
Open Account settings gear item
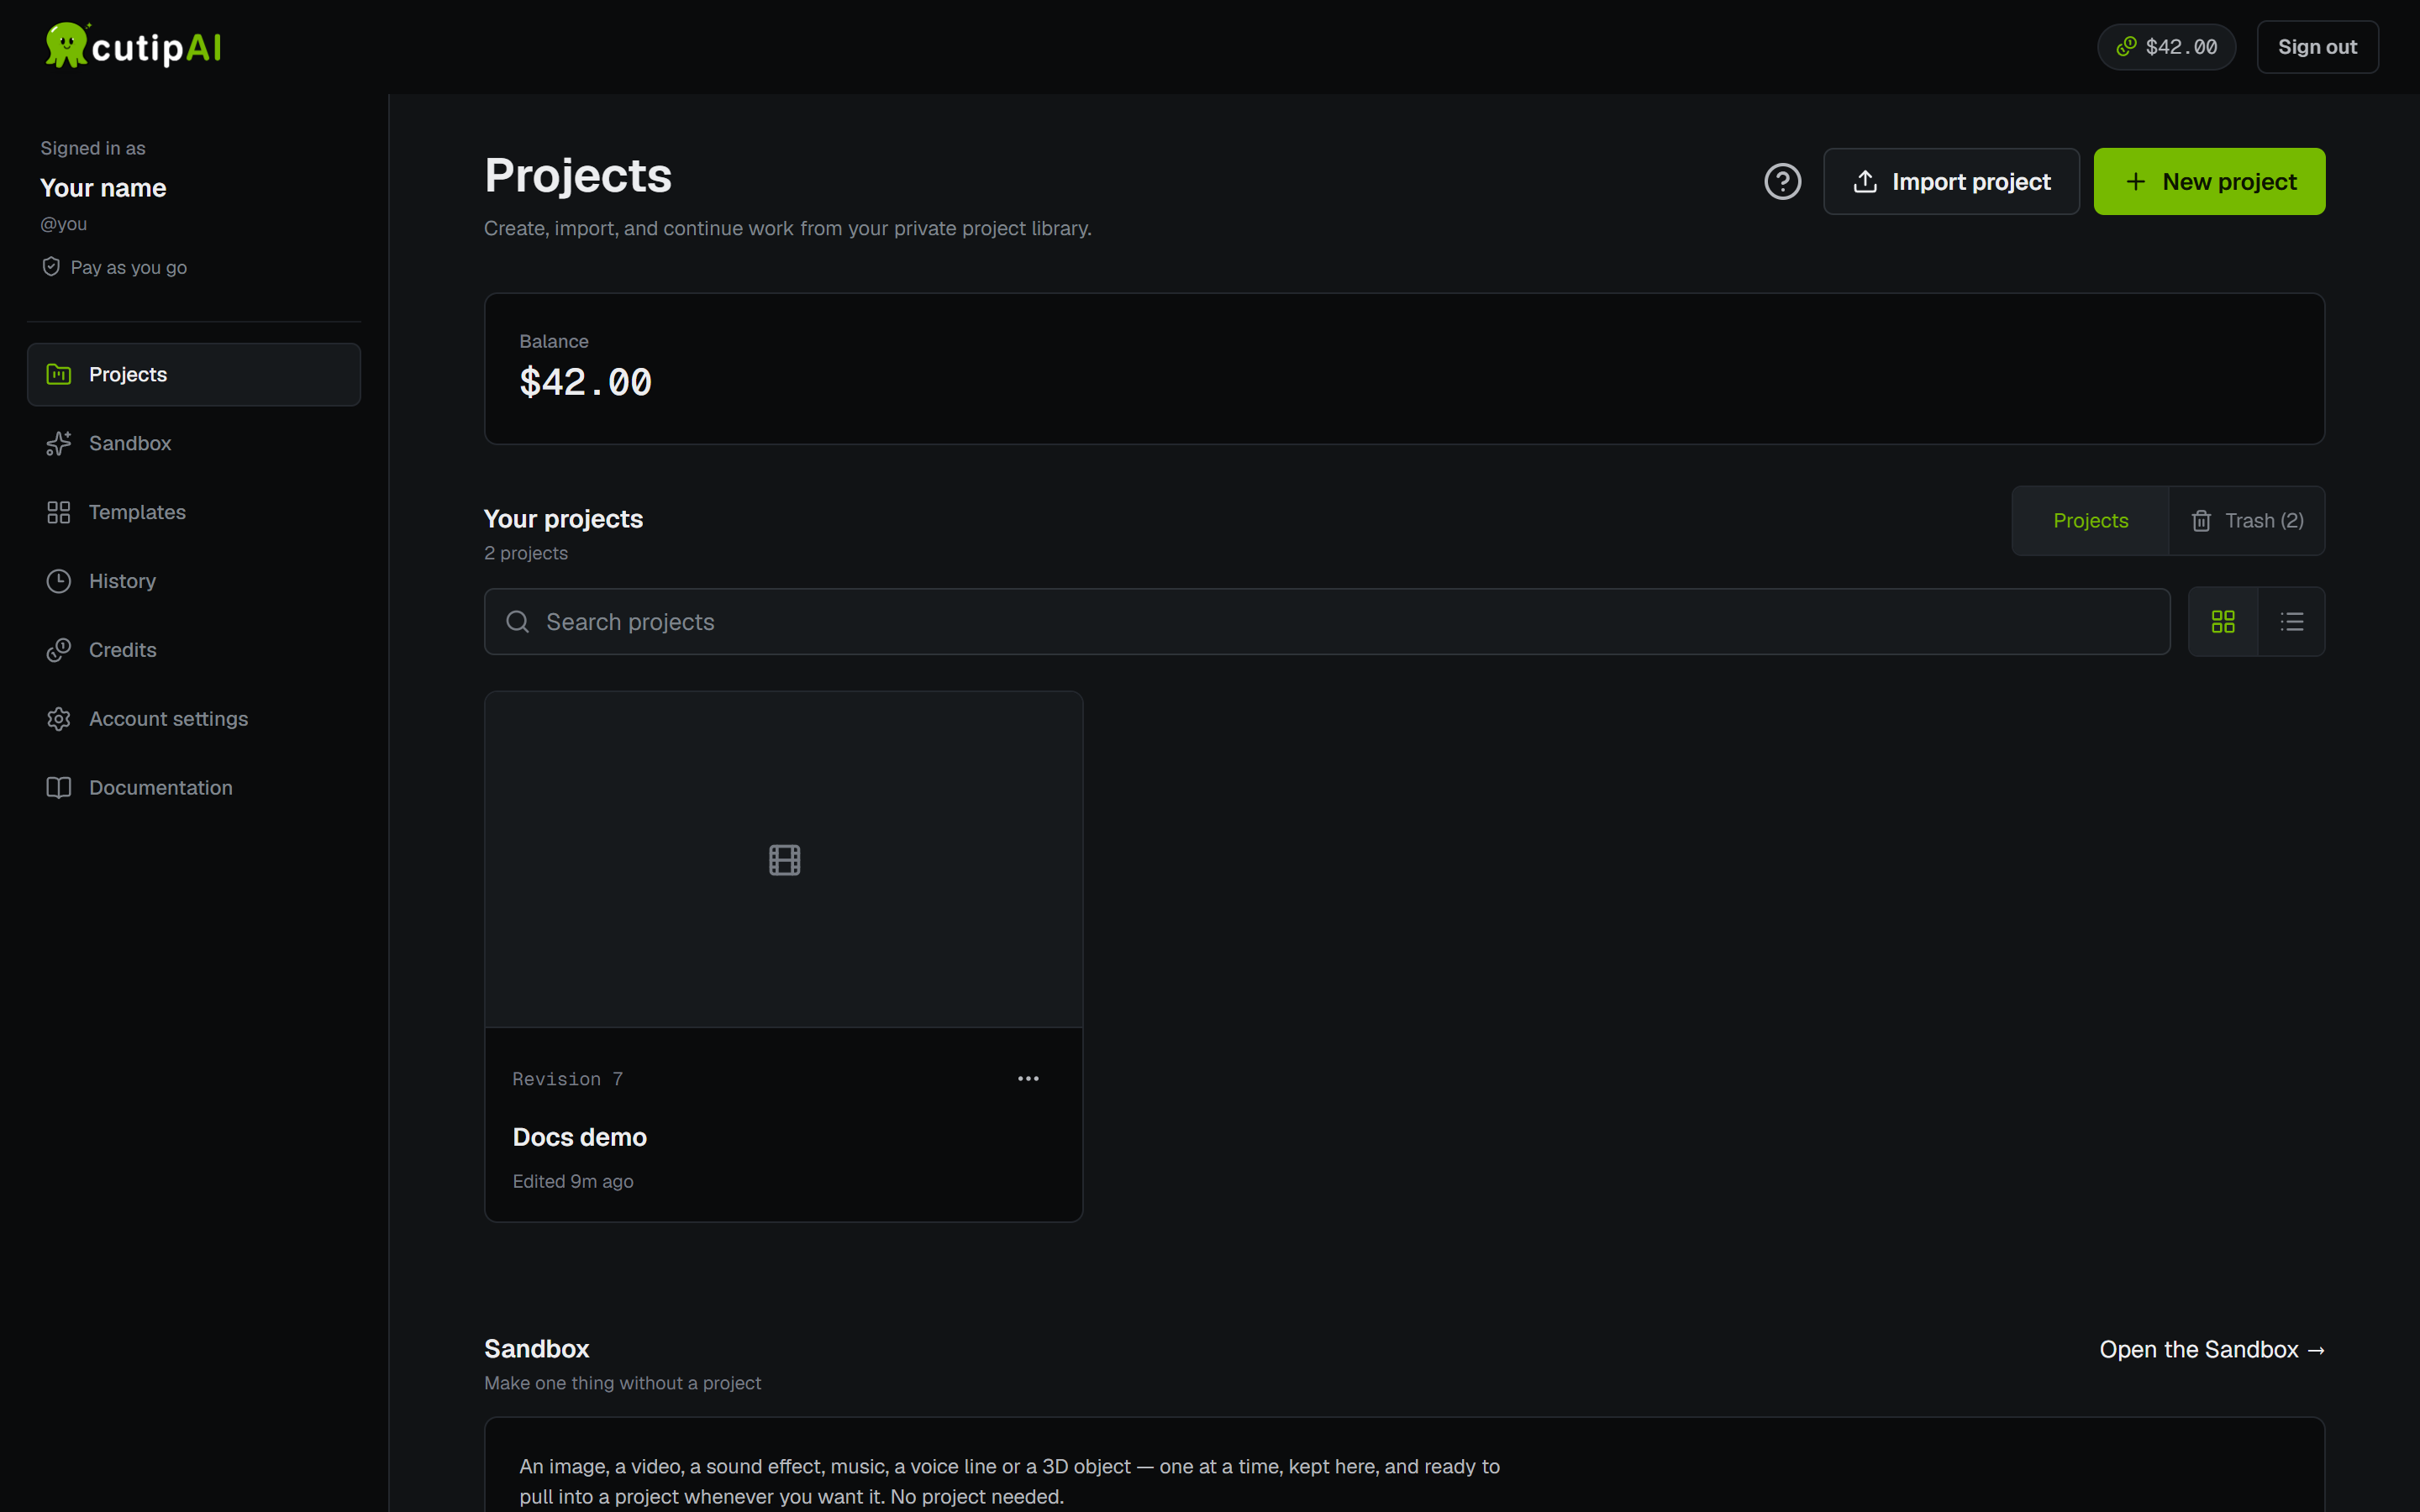(x=194, y=719)
